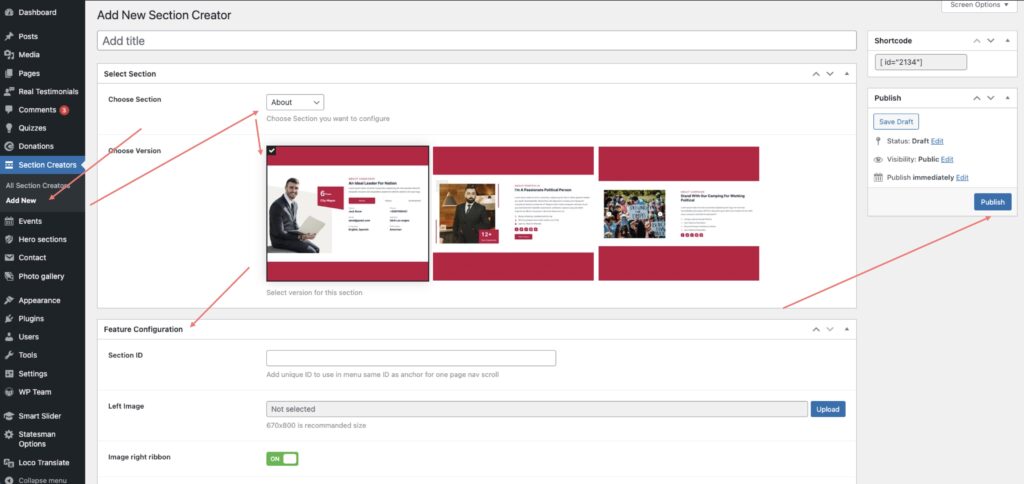Click the Users icon in sidebar
The image size is (1024, 484).
(x=9, y=337)
